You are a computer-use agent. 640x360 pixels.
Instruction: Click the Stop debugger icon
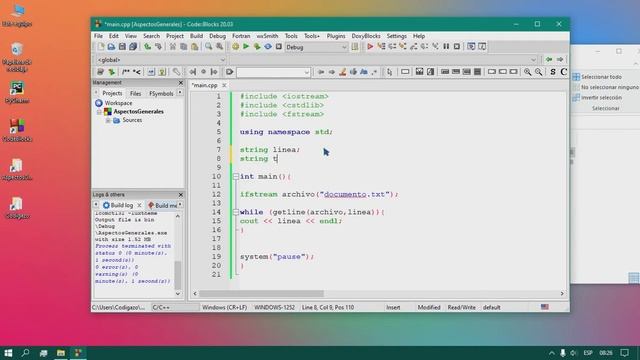(x=457, y=47)
